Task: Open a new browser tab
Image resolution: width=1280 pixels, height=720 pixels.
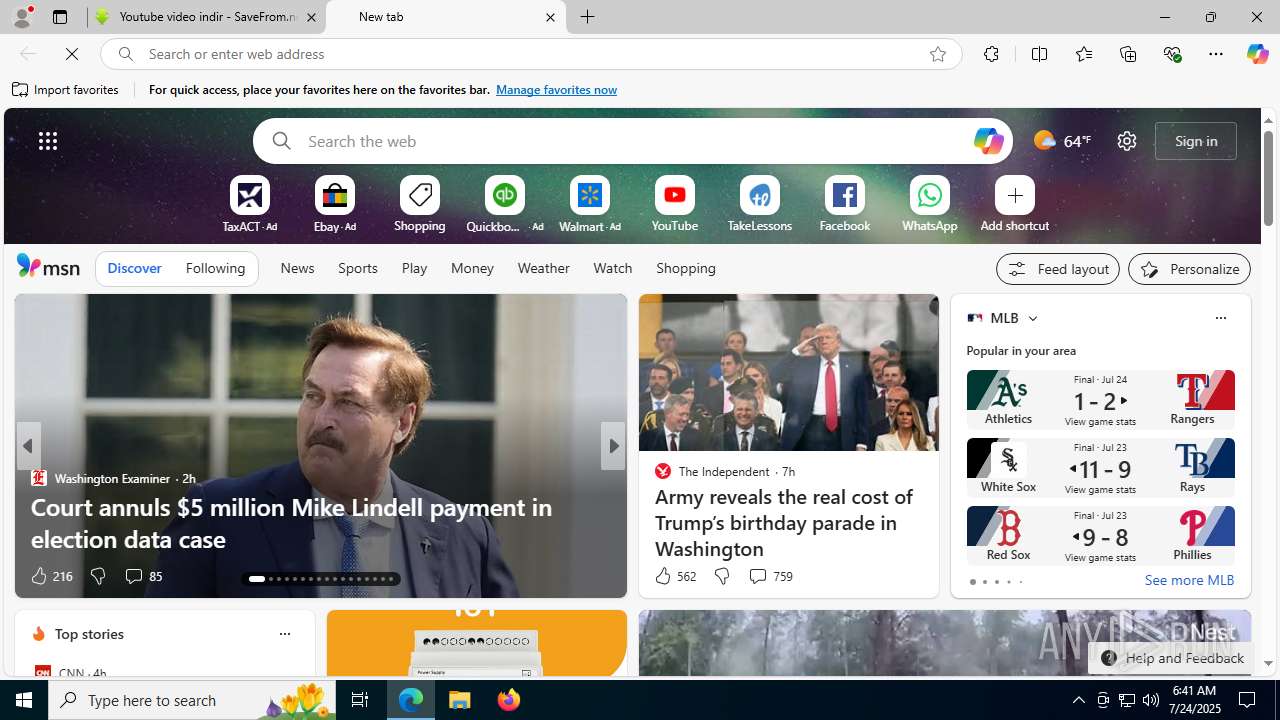Action: point(587,17)
